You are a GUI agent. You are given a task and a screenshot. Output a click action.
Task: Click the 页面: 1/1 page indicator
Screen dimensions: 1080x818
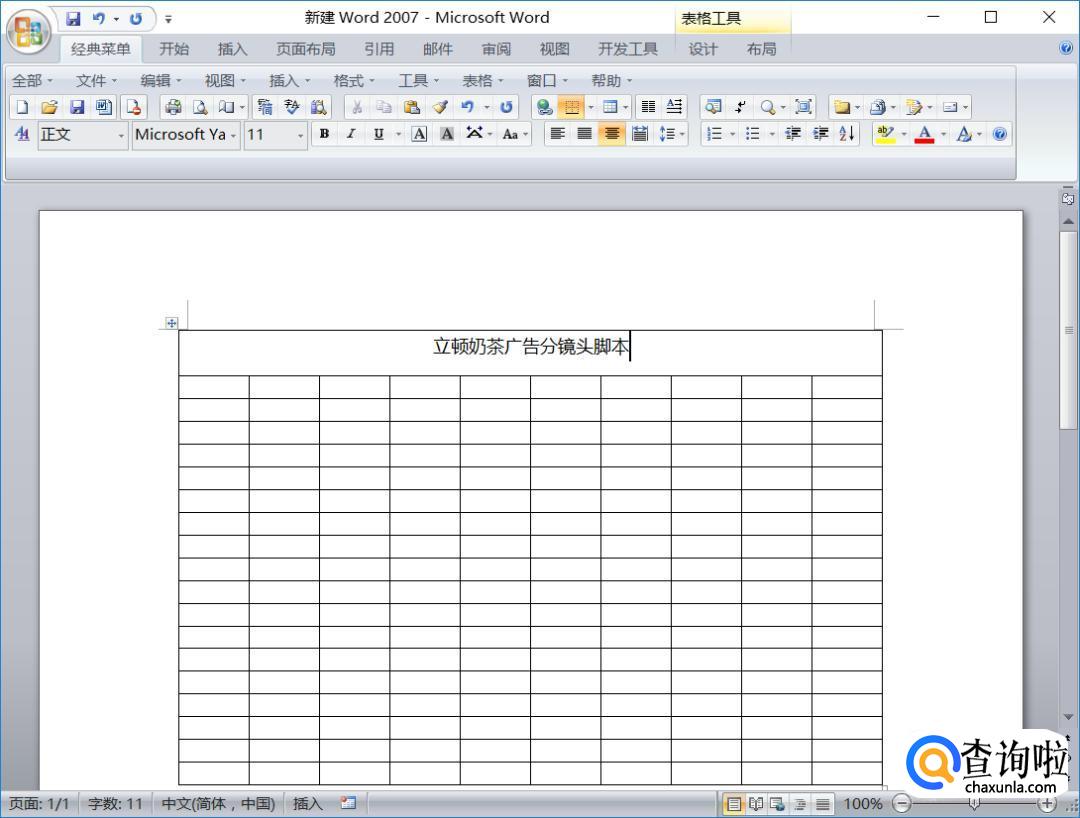[x=39, y=804]
